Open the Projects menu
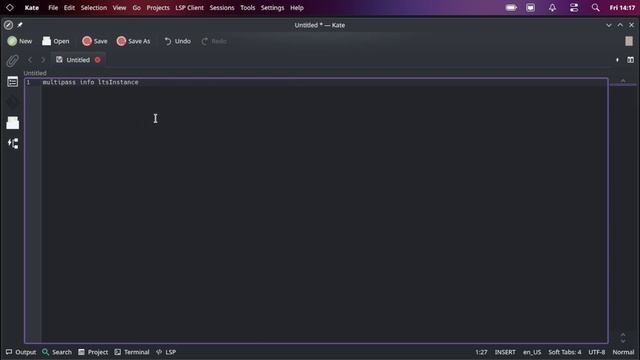This screenshot has width=640, height=360. pyautogui.click(x=158, y=8)
